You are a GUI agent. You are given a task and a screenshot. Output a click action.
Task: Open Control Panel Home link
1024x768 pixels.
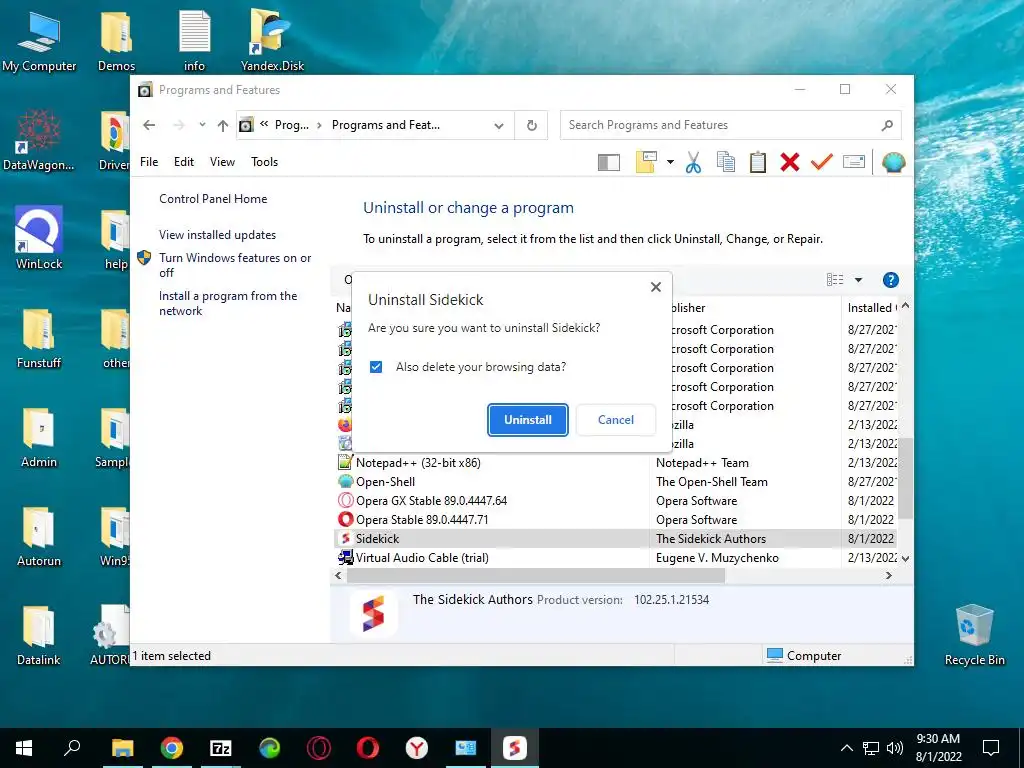tap(213, 199)
